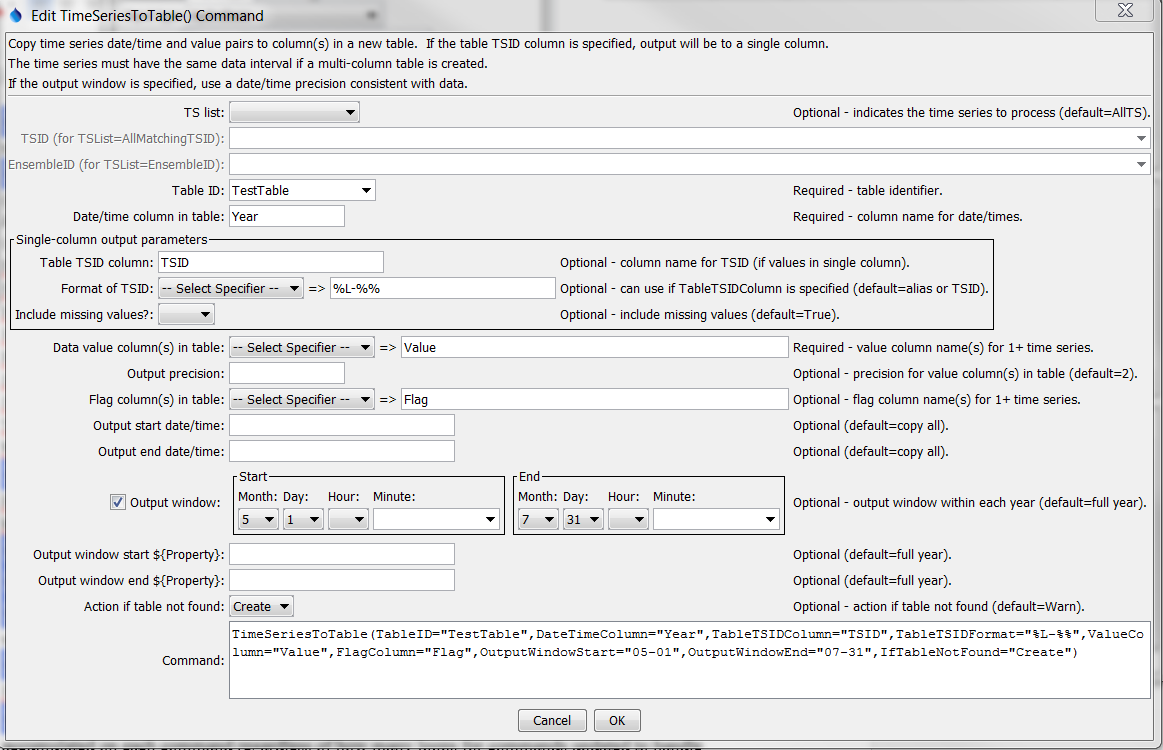Click the Flag column field containing Flag
The height and width of the screenshot is (750, 1163).
point(595,399)
